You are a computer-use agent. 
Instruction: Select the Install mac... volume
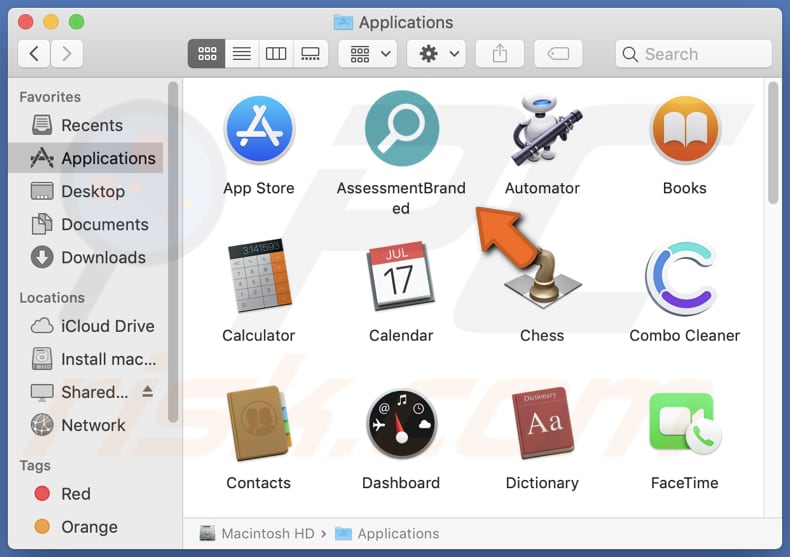(86, 359)
